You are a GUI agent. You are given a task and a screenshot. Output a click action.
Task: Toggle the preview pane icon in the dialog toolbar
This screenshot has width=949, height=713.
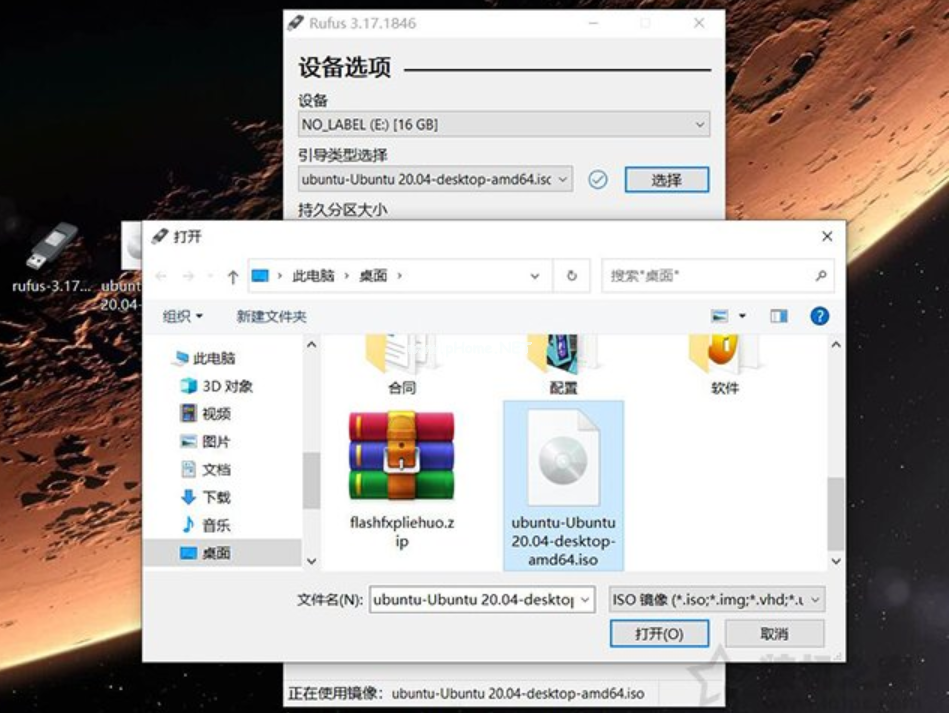(x=781, y=315)
